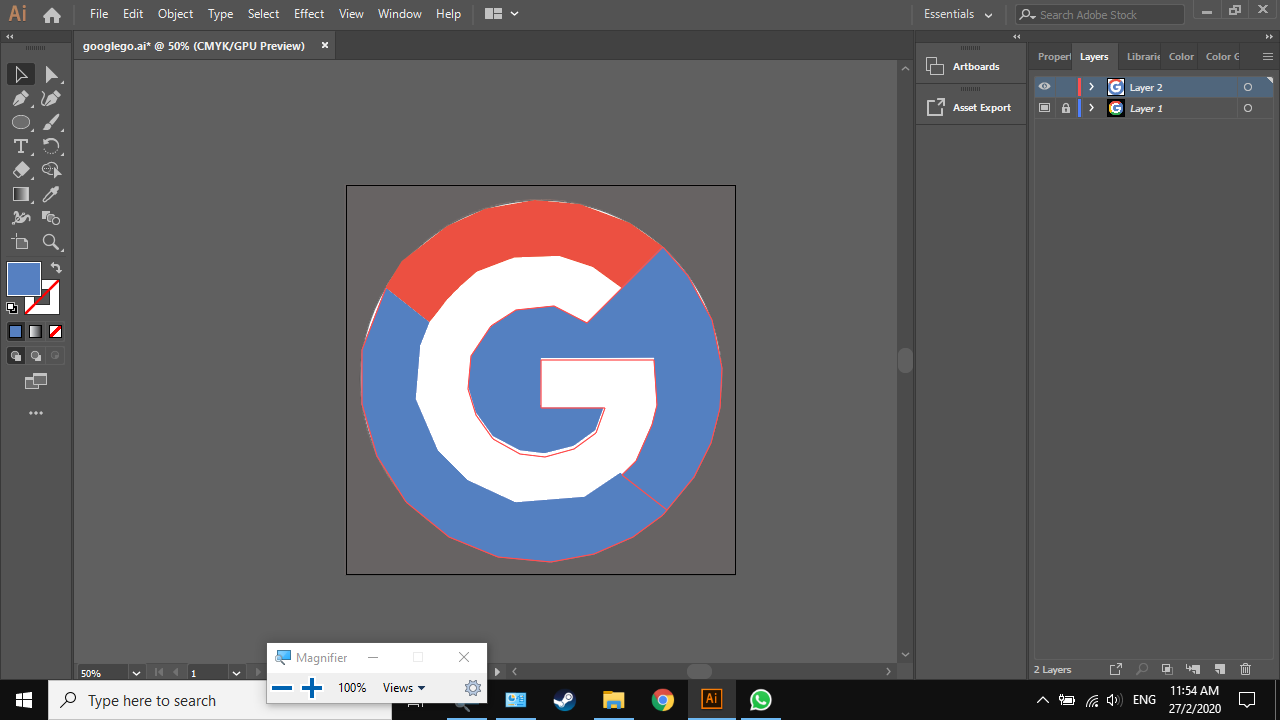Choose the Ellipse tool
The height and width of the screenshot is (720, 1280).
(20, 122)
